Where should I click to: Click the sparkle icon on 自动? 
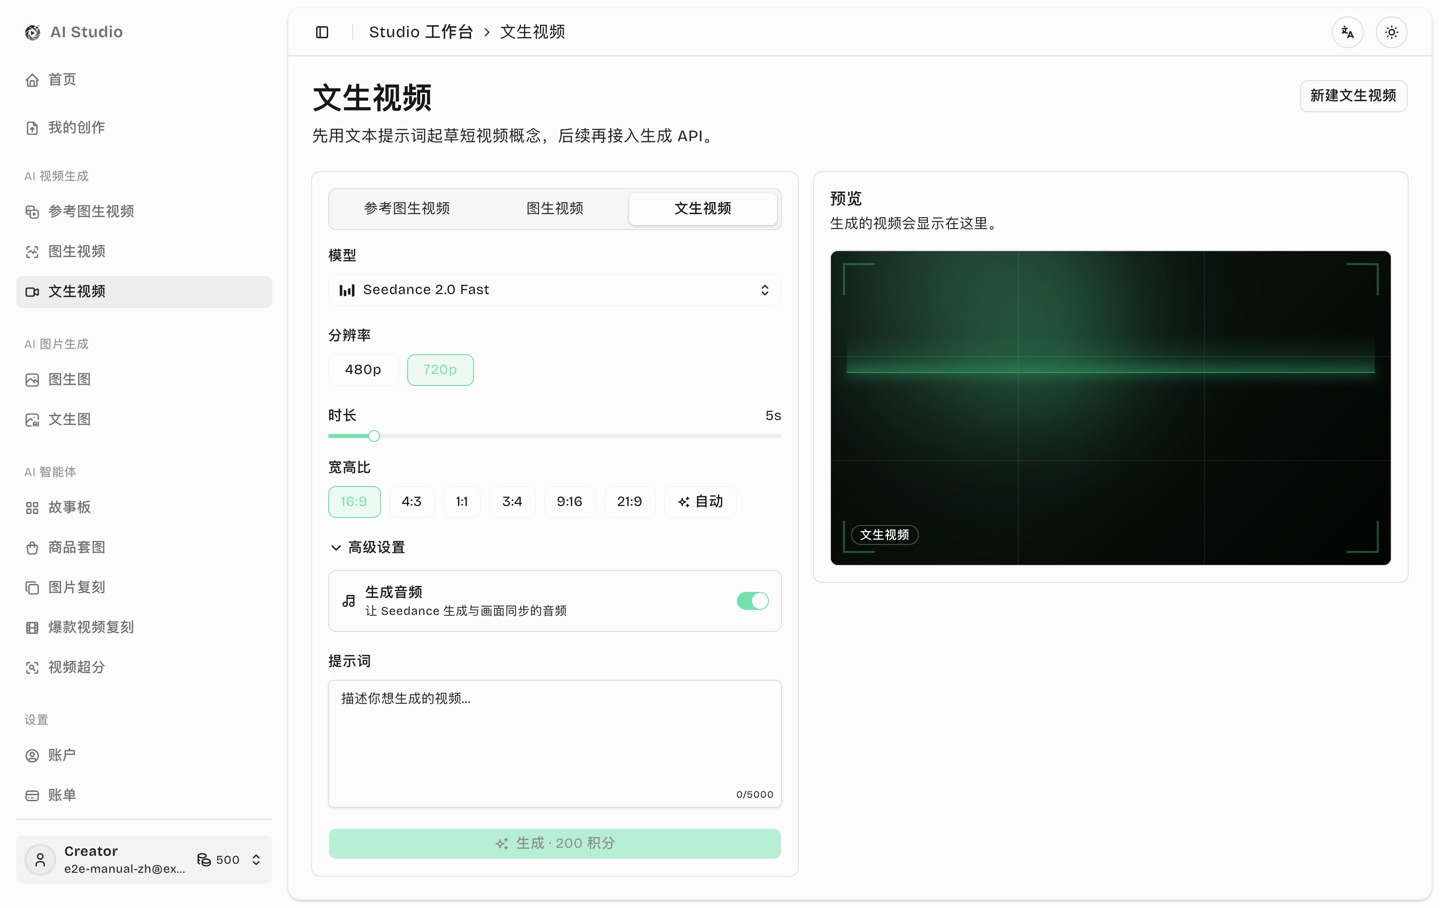pyautogui.click(x=684, y=502)
